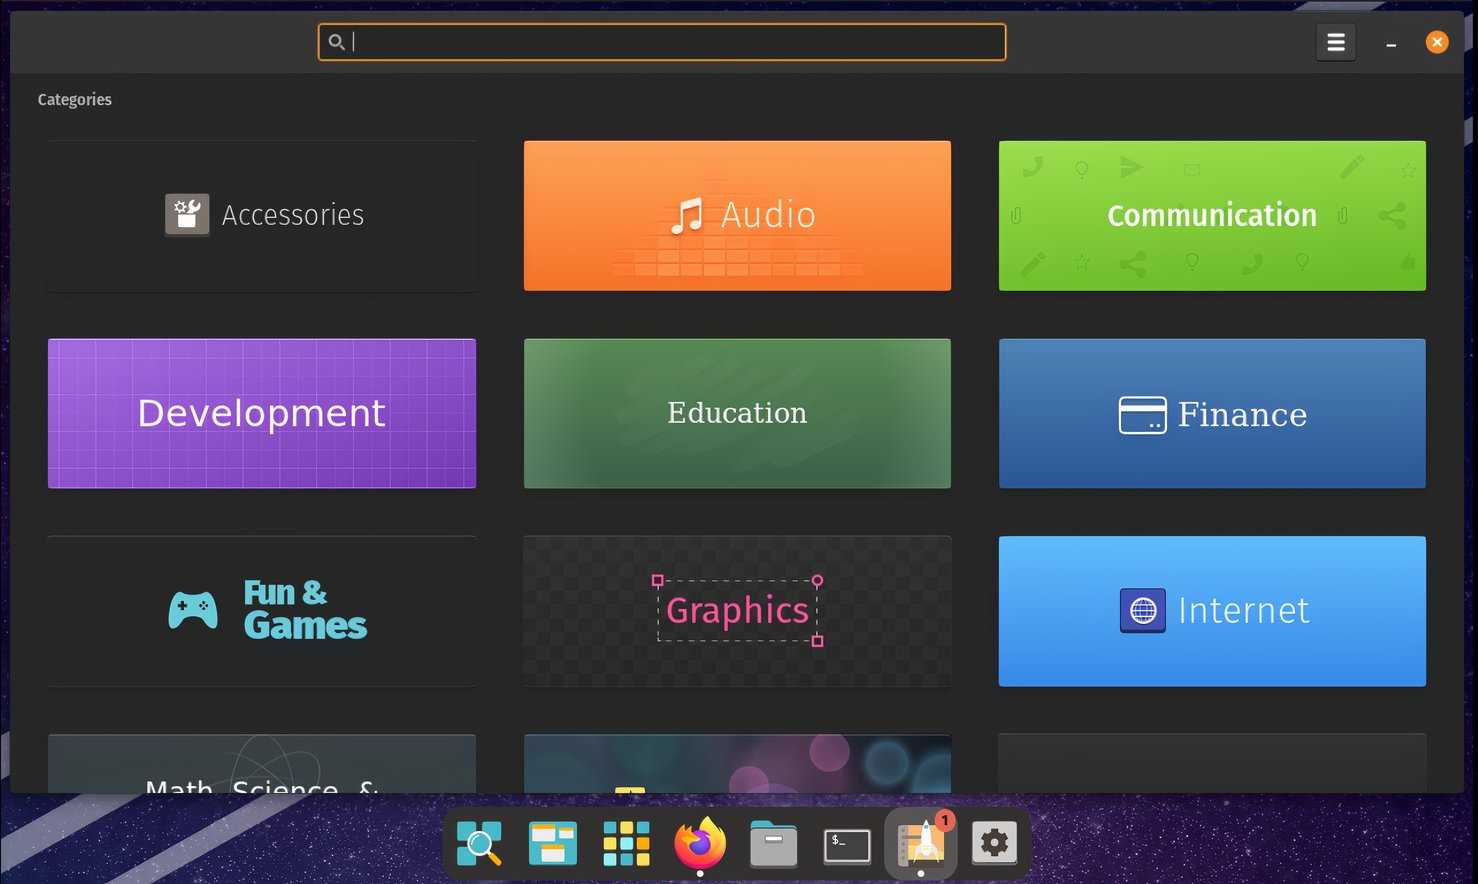This screenshot has height=884, width=1478.
Task: Open the Internet category
Action: [1211, 610]
